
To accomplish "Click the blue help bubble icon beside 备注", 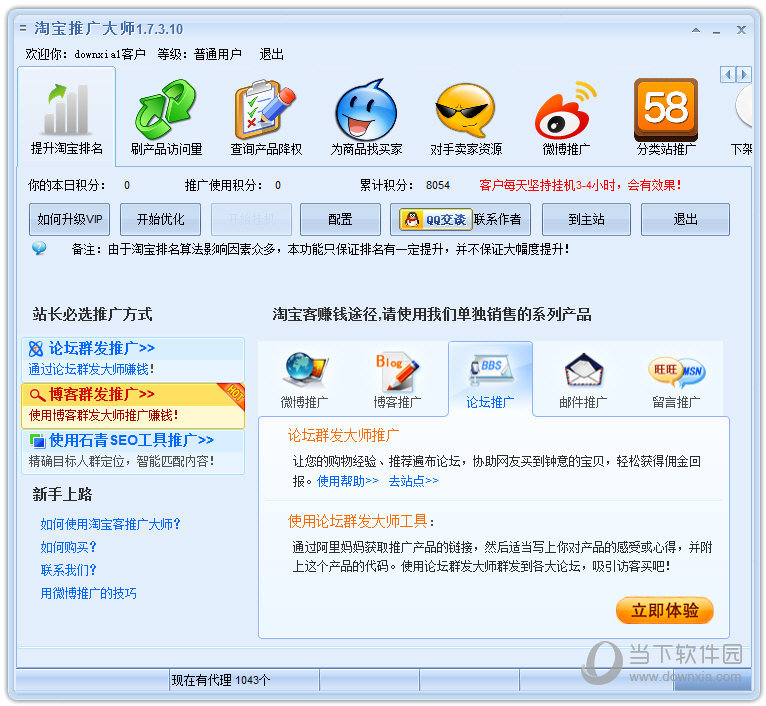I will 39,248.
